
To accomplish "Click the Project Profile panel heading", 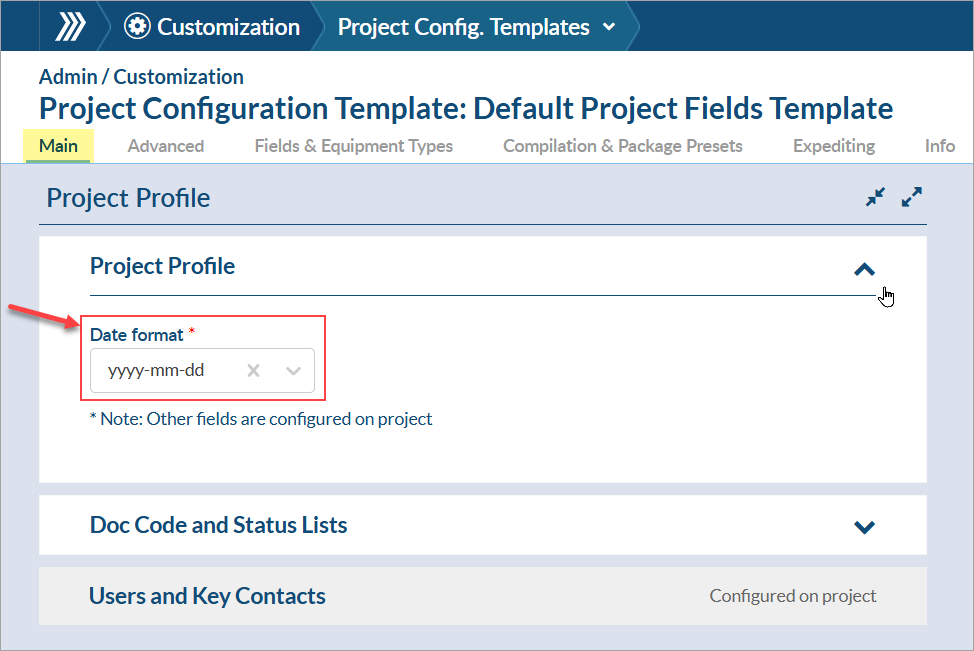I will coord(129,198).
